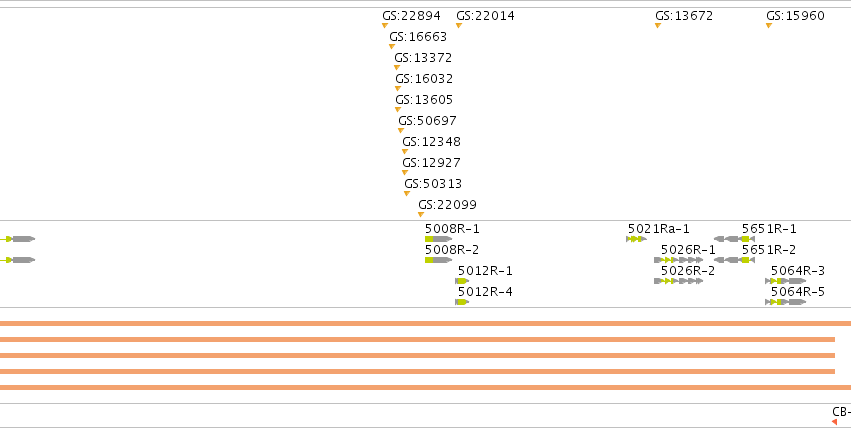Click the red CB- marker triangle
This screenshot has height=428, width=851.
point(835,422)
